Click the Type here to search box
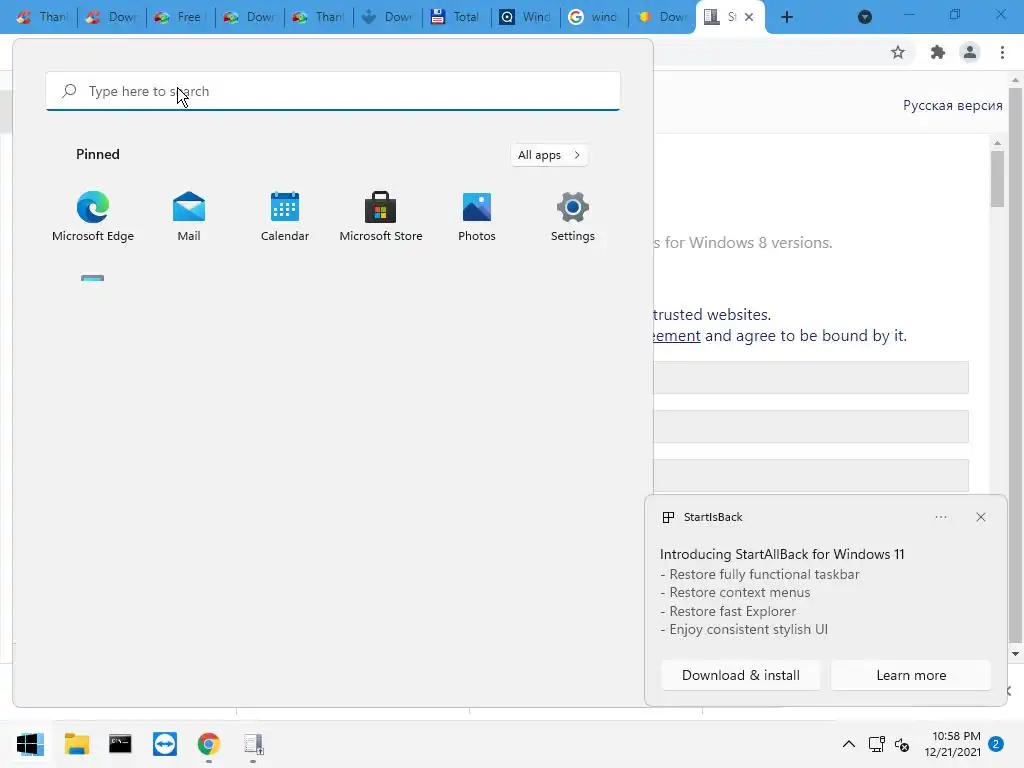 point(333,91)
